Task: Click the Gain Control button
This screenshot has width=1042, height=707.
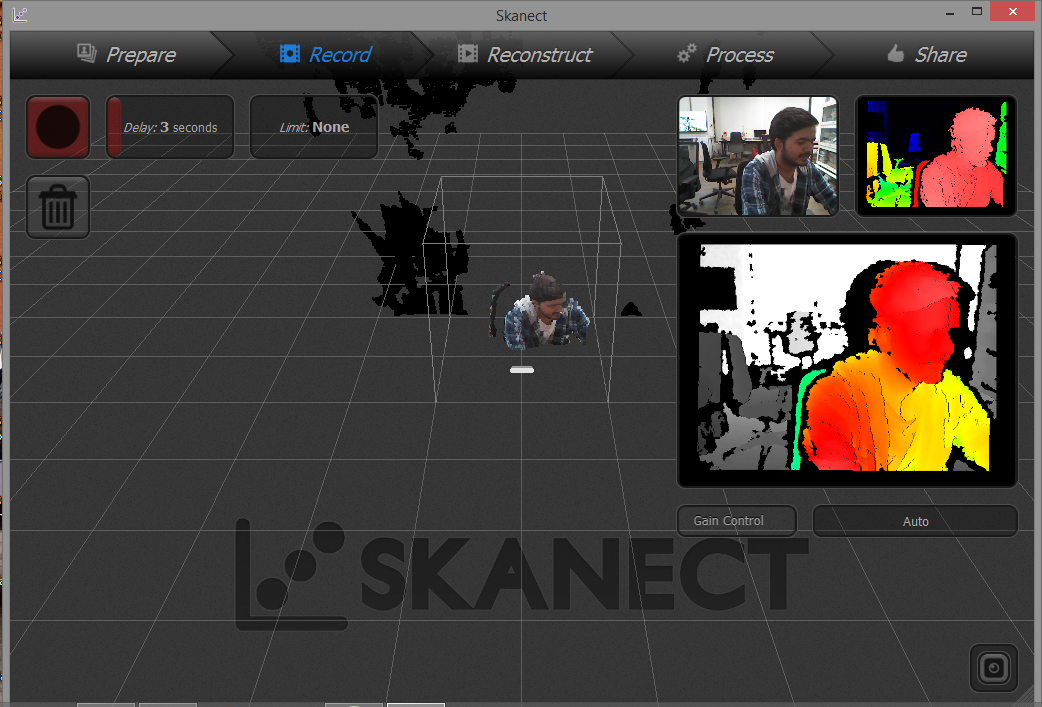Action: tap(736, 521)
